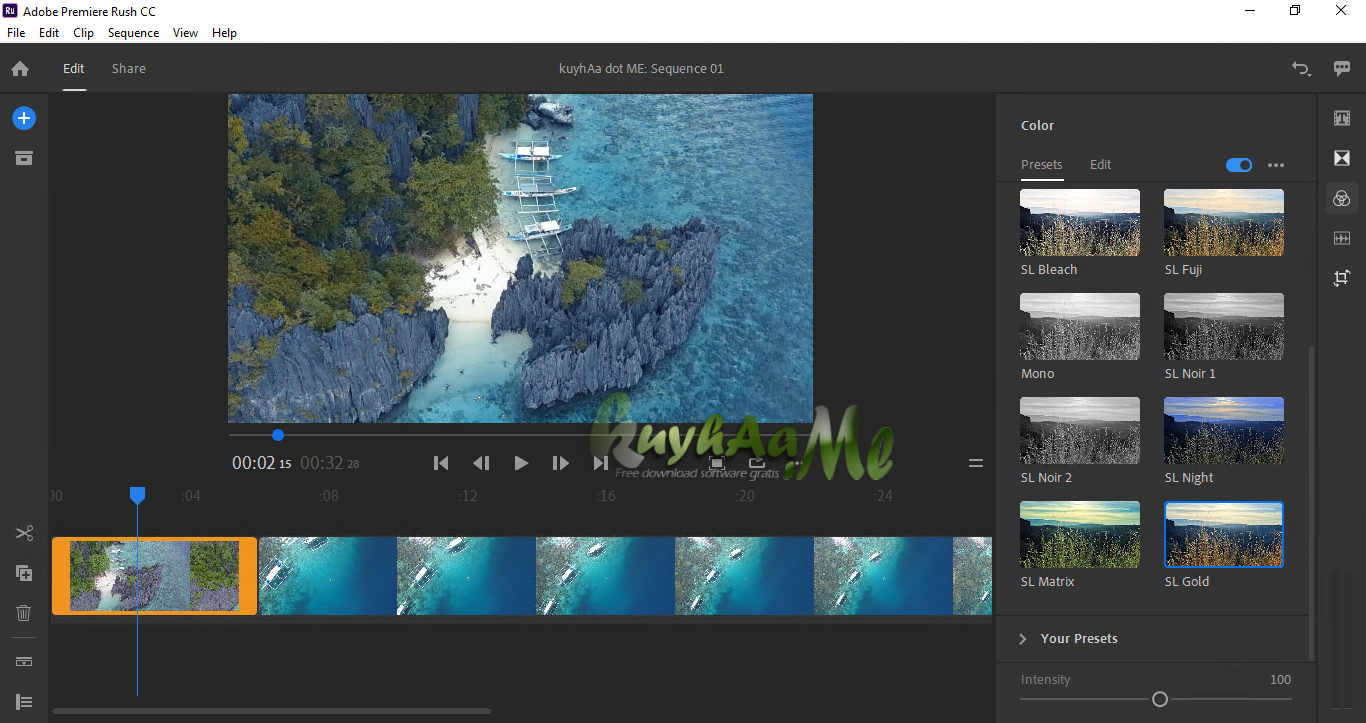Open the Project panel icon

coord(24,158)
